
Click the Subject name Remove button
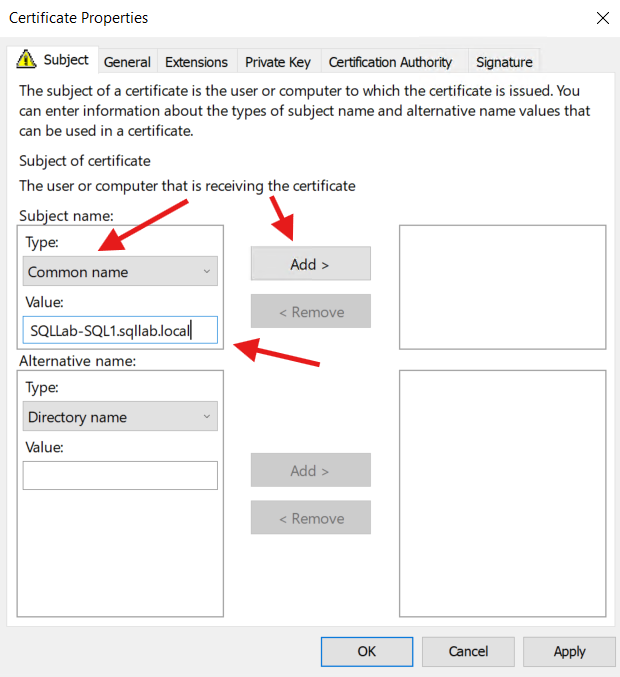[x=311, y=311]
